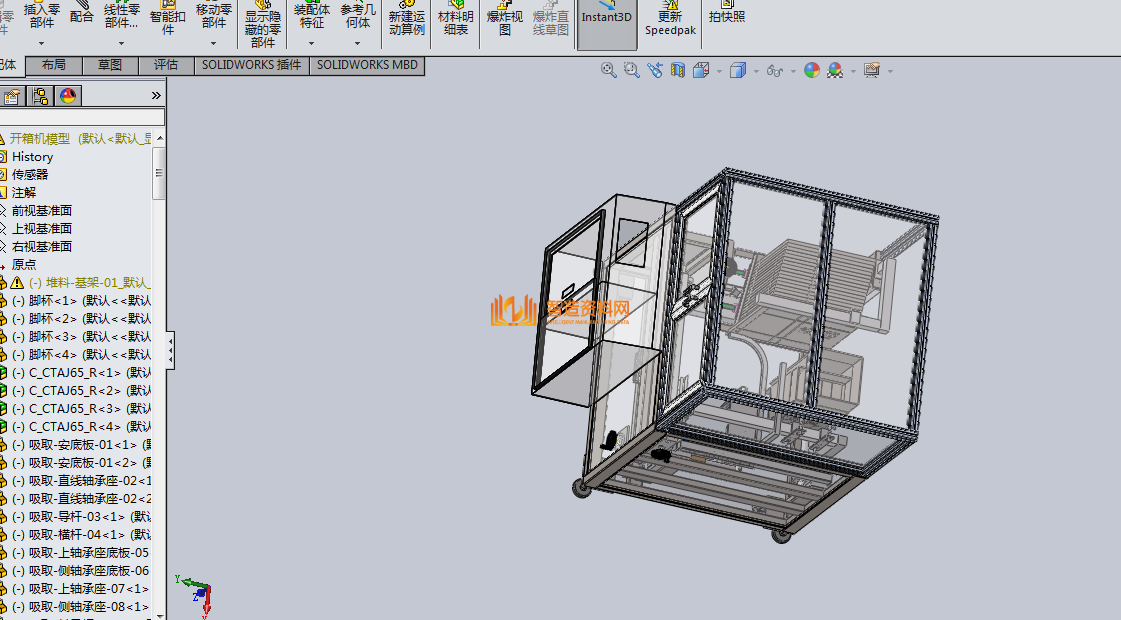Image resolution: width=1121 pixels, height=620 pixels.
Task: Switch to the 草图 tab
Action: [110, 65]
